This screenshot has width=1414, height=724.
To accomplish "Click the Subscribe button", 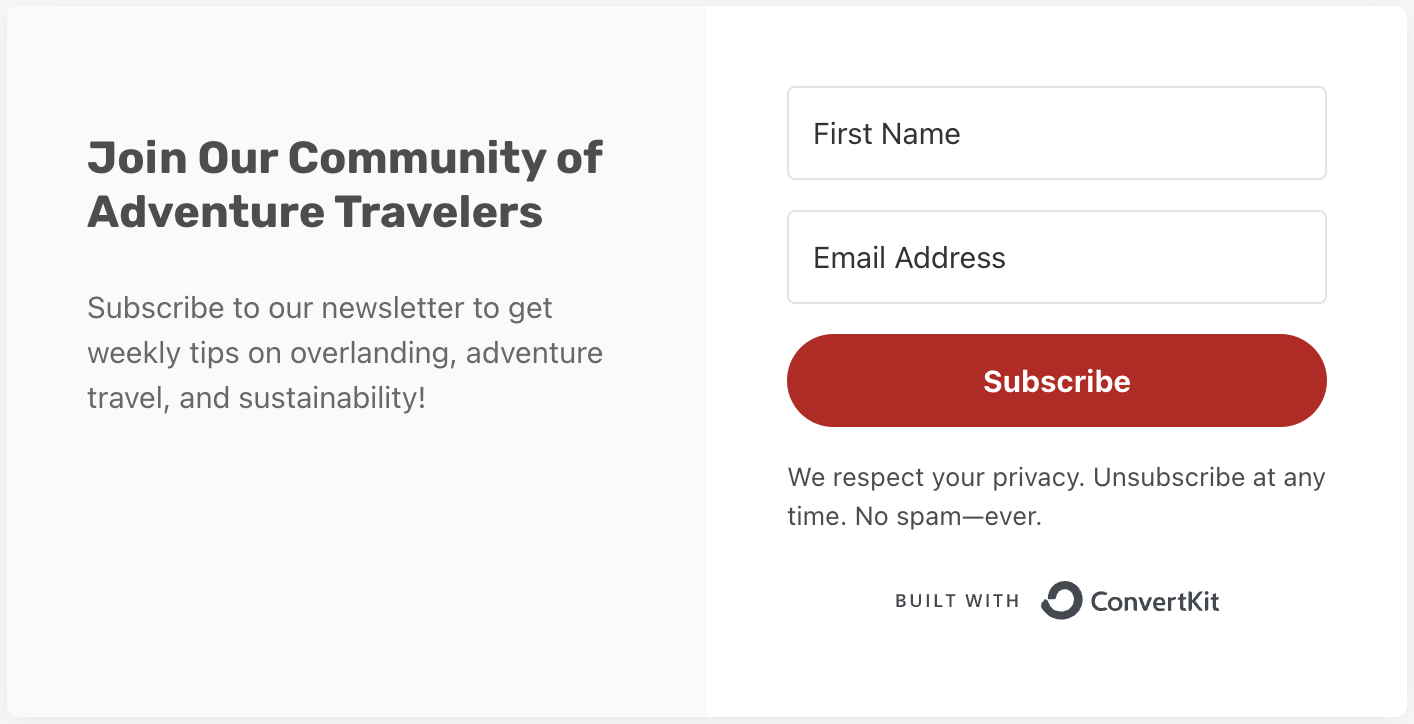I will coord(1057,381).
